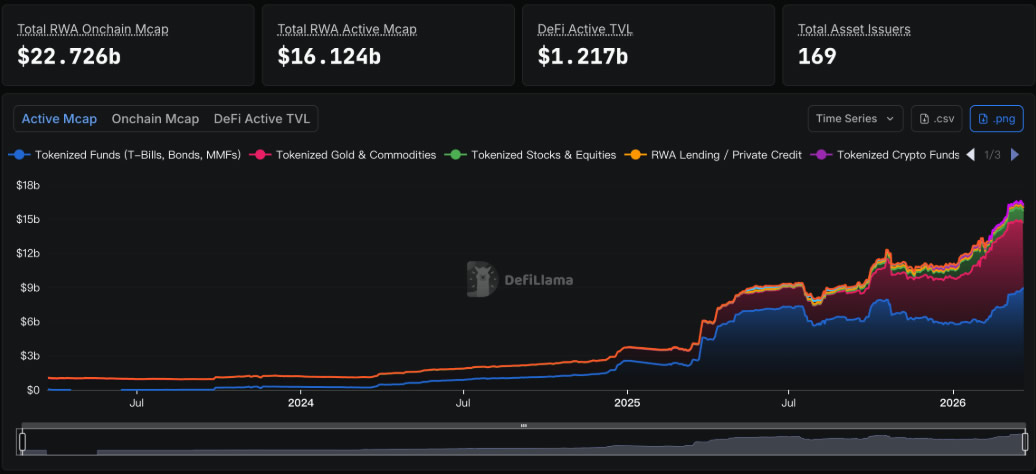Click the right handle of timeline slider
This screenshot has width=1036, height=474.
click(1025, 442)
